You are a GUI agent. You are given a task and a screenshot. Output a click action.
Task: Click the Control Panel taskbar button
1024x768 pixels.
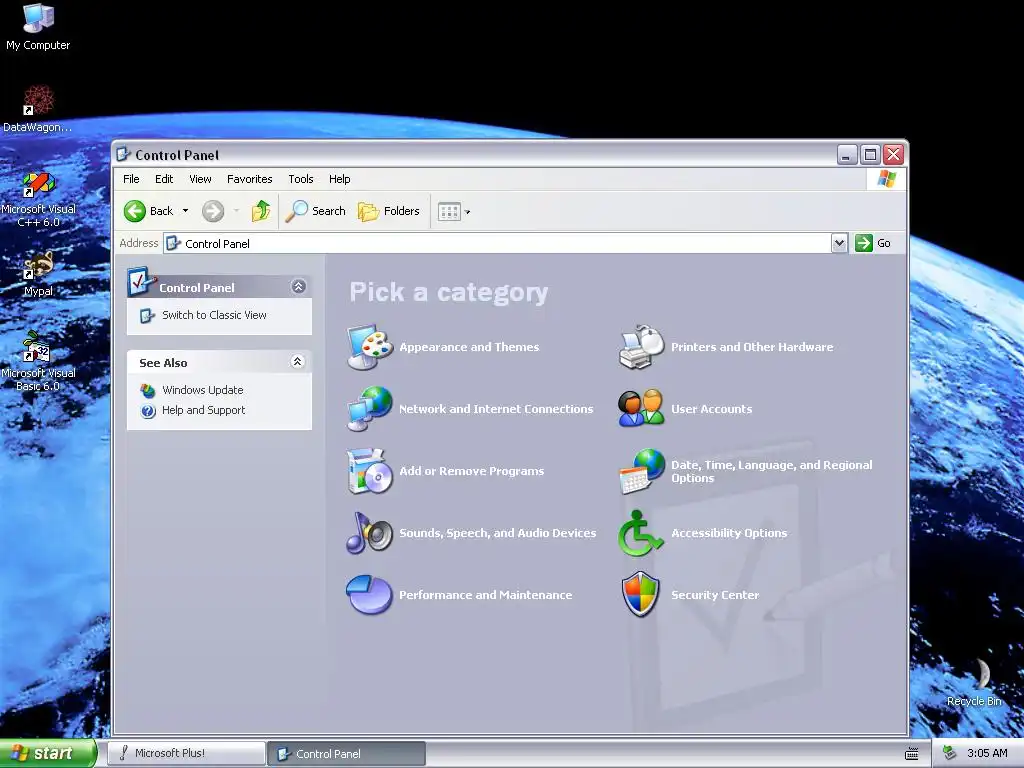click(x=347, y=754)
